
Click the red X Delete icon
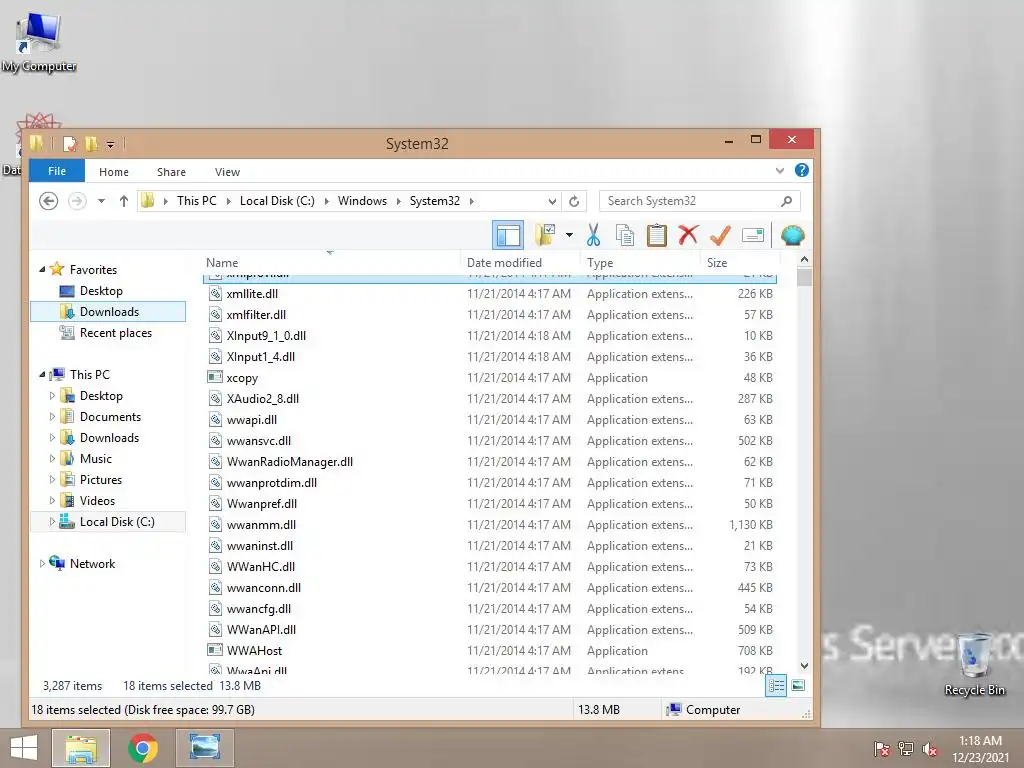point(688,235)
